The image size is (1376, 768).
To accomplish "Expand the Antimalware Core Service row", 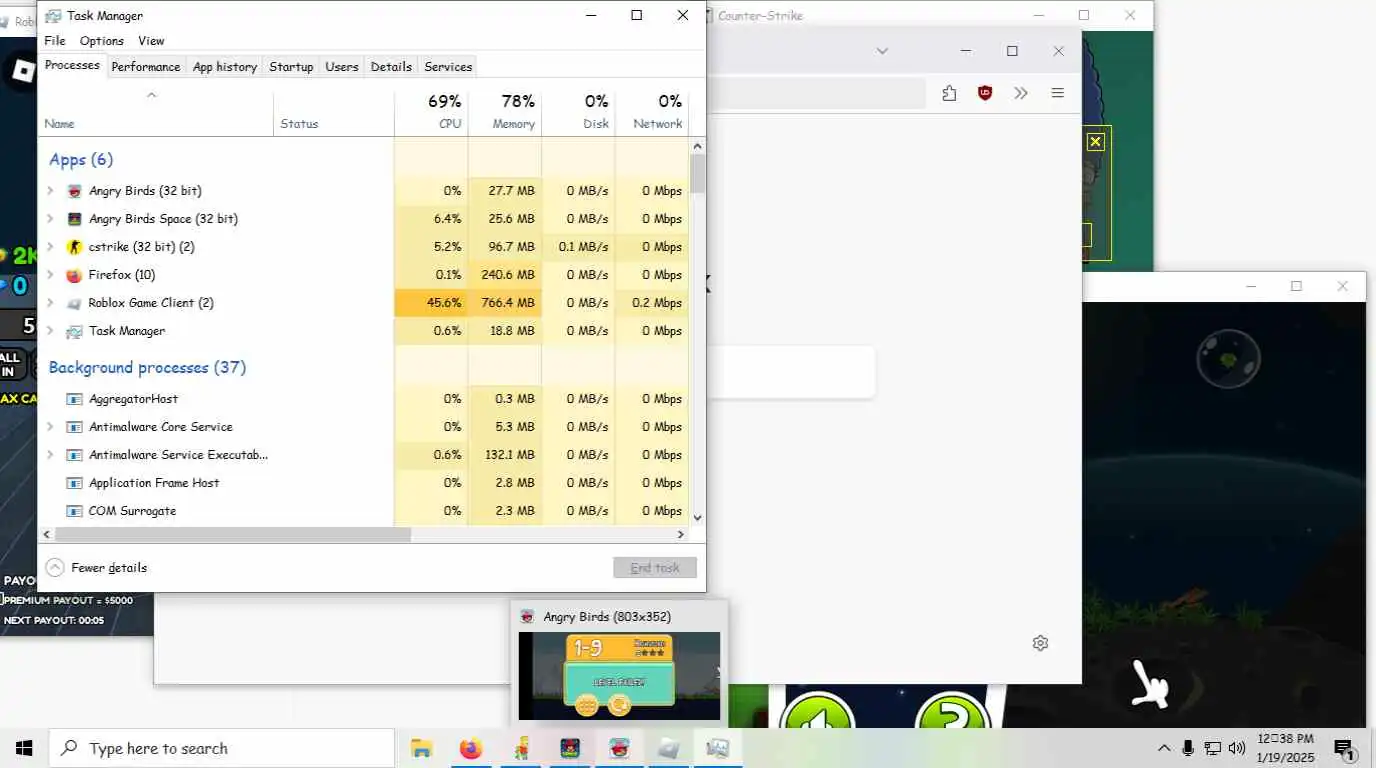I will point(51,427).
